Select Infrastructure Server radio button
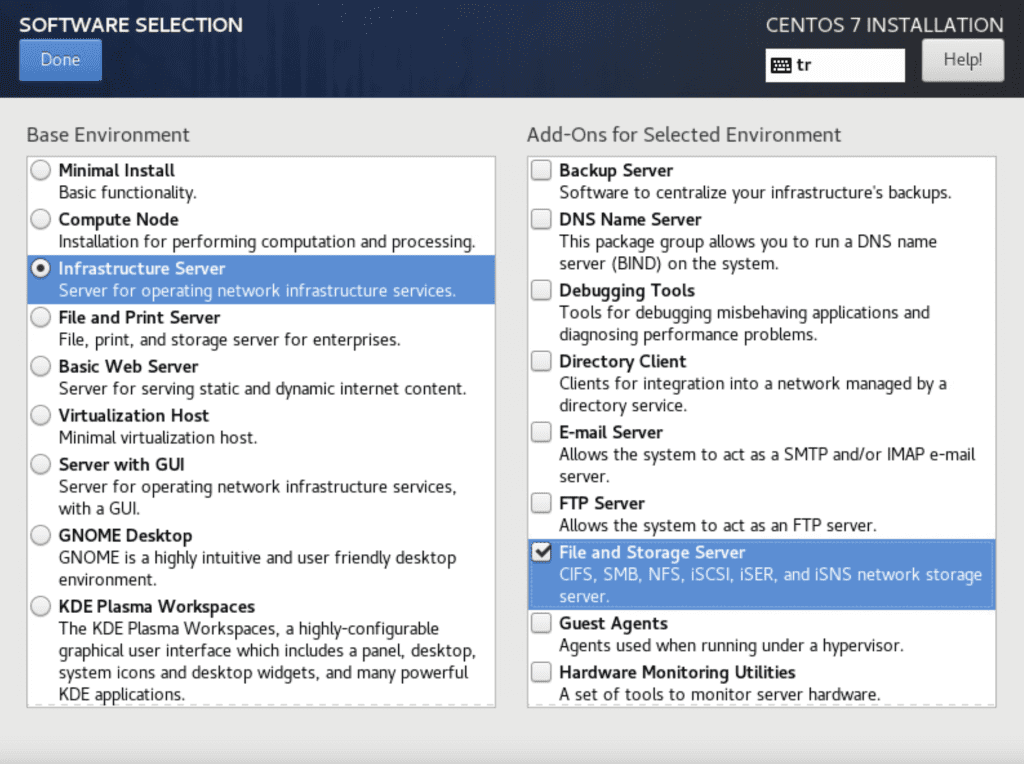 pyautogui.click(x=40, y=268)
